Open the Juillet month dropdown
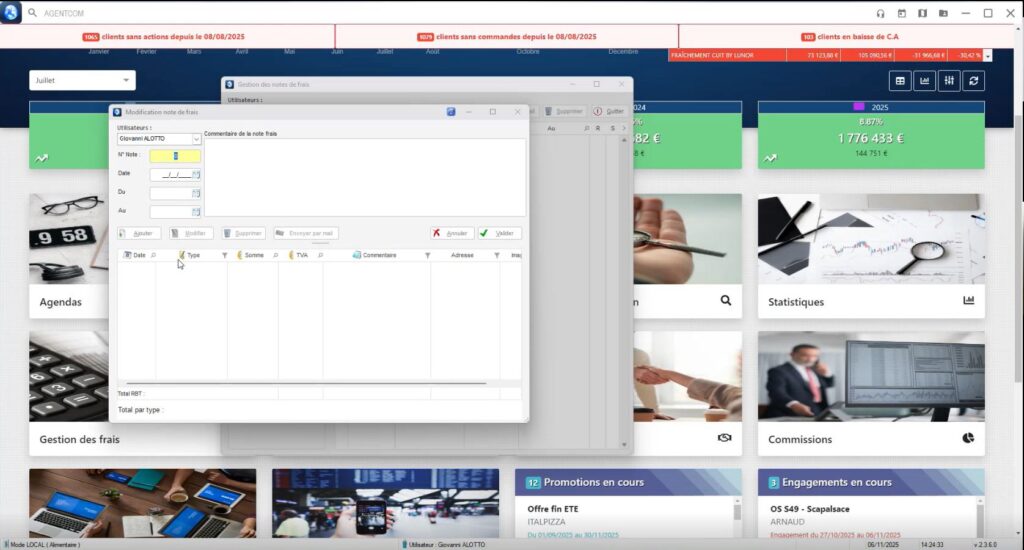The image size is (1024, 550). (x=126, y=80)
